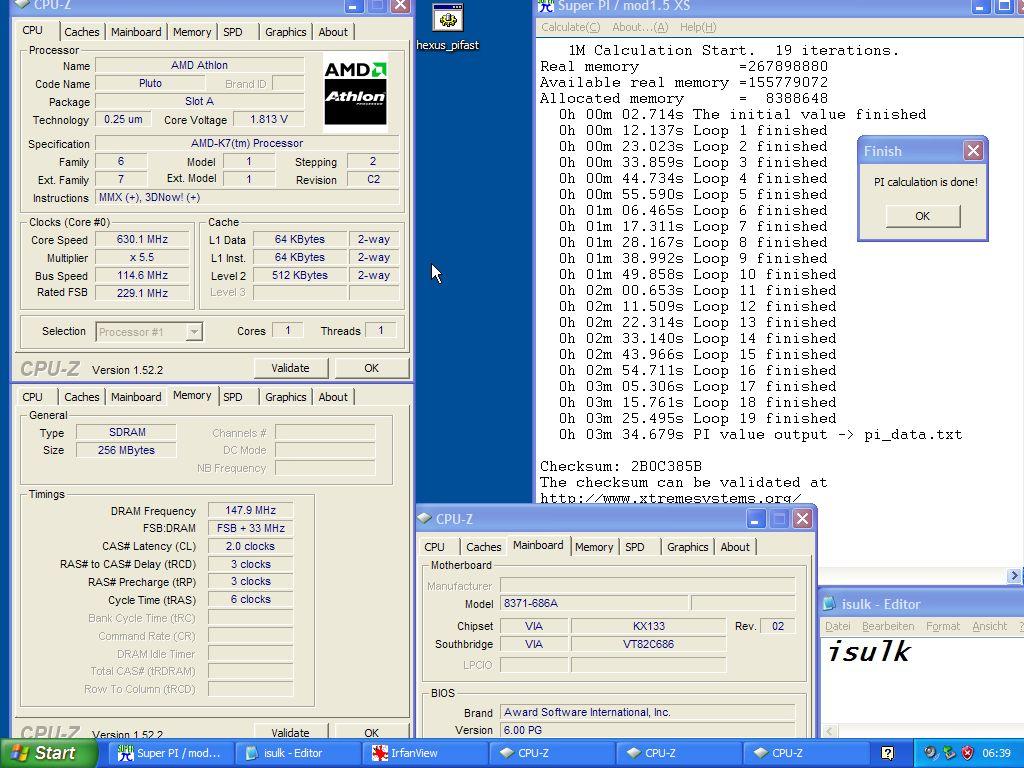Click the Super PI taskbar button
This screenshot has height=768, width=1024.
[x=169, y=753]
